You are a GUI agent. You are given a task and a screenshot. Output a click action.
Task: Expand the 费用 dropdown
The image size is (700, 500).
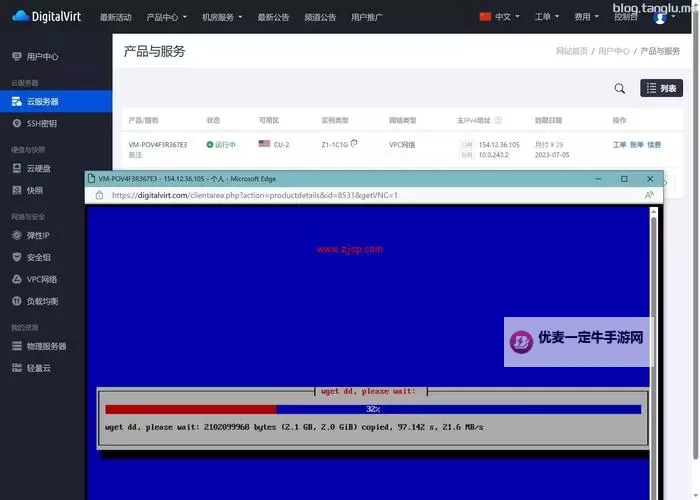point(586,17)
